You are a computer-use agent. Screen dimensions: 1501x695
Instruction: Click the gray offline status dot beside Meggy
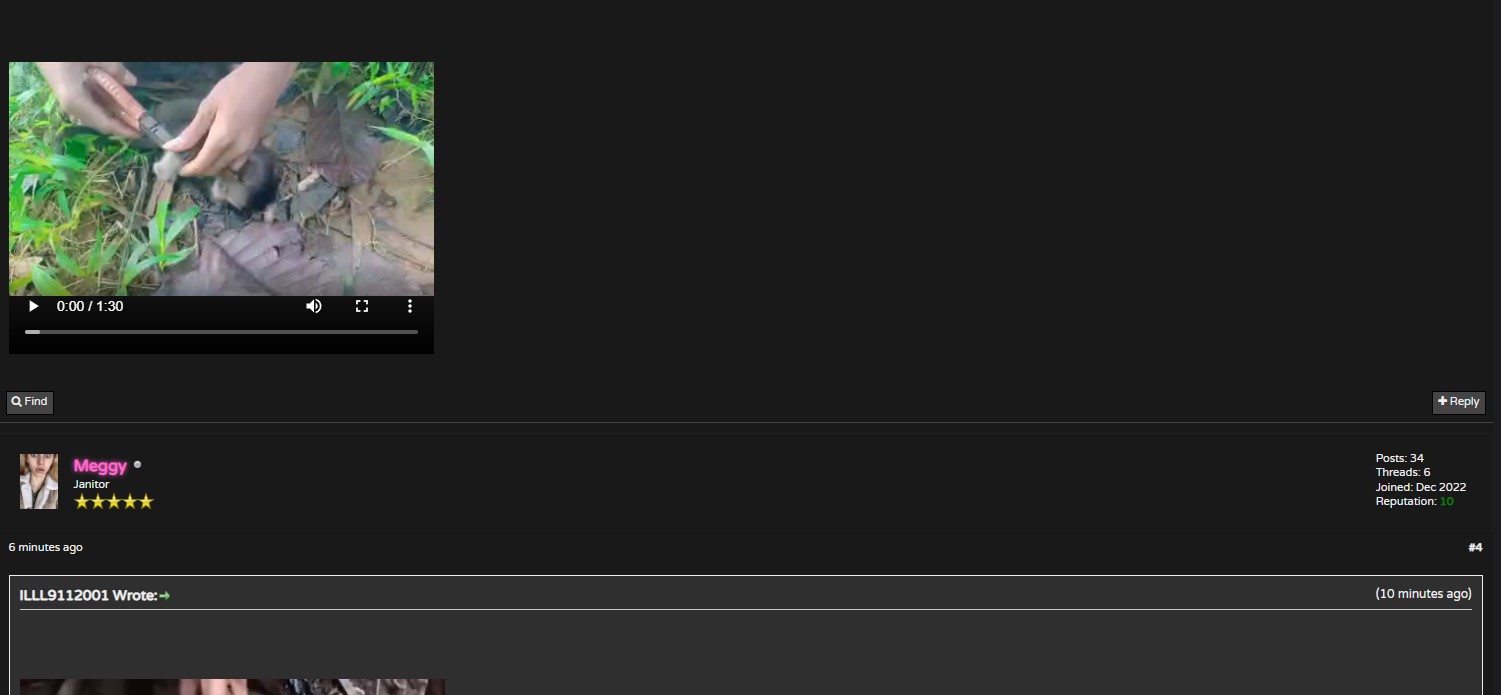coord(137,464)
